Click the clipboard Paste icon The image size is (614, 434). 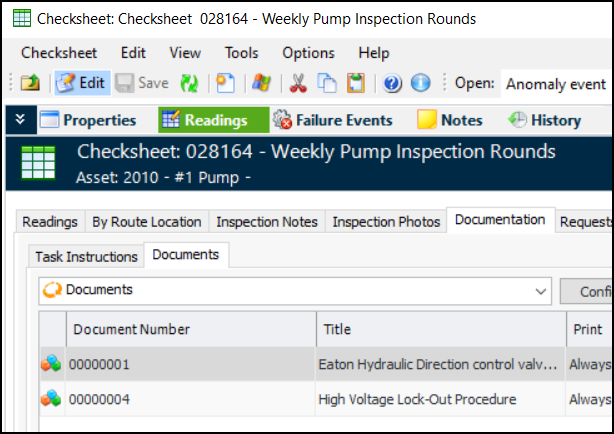(356, 83)
